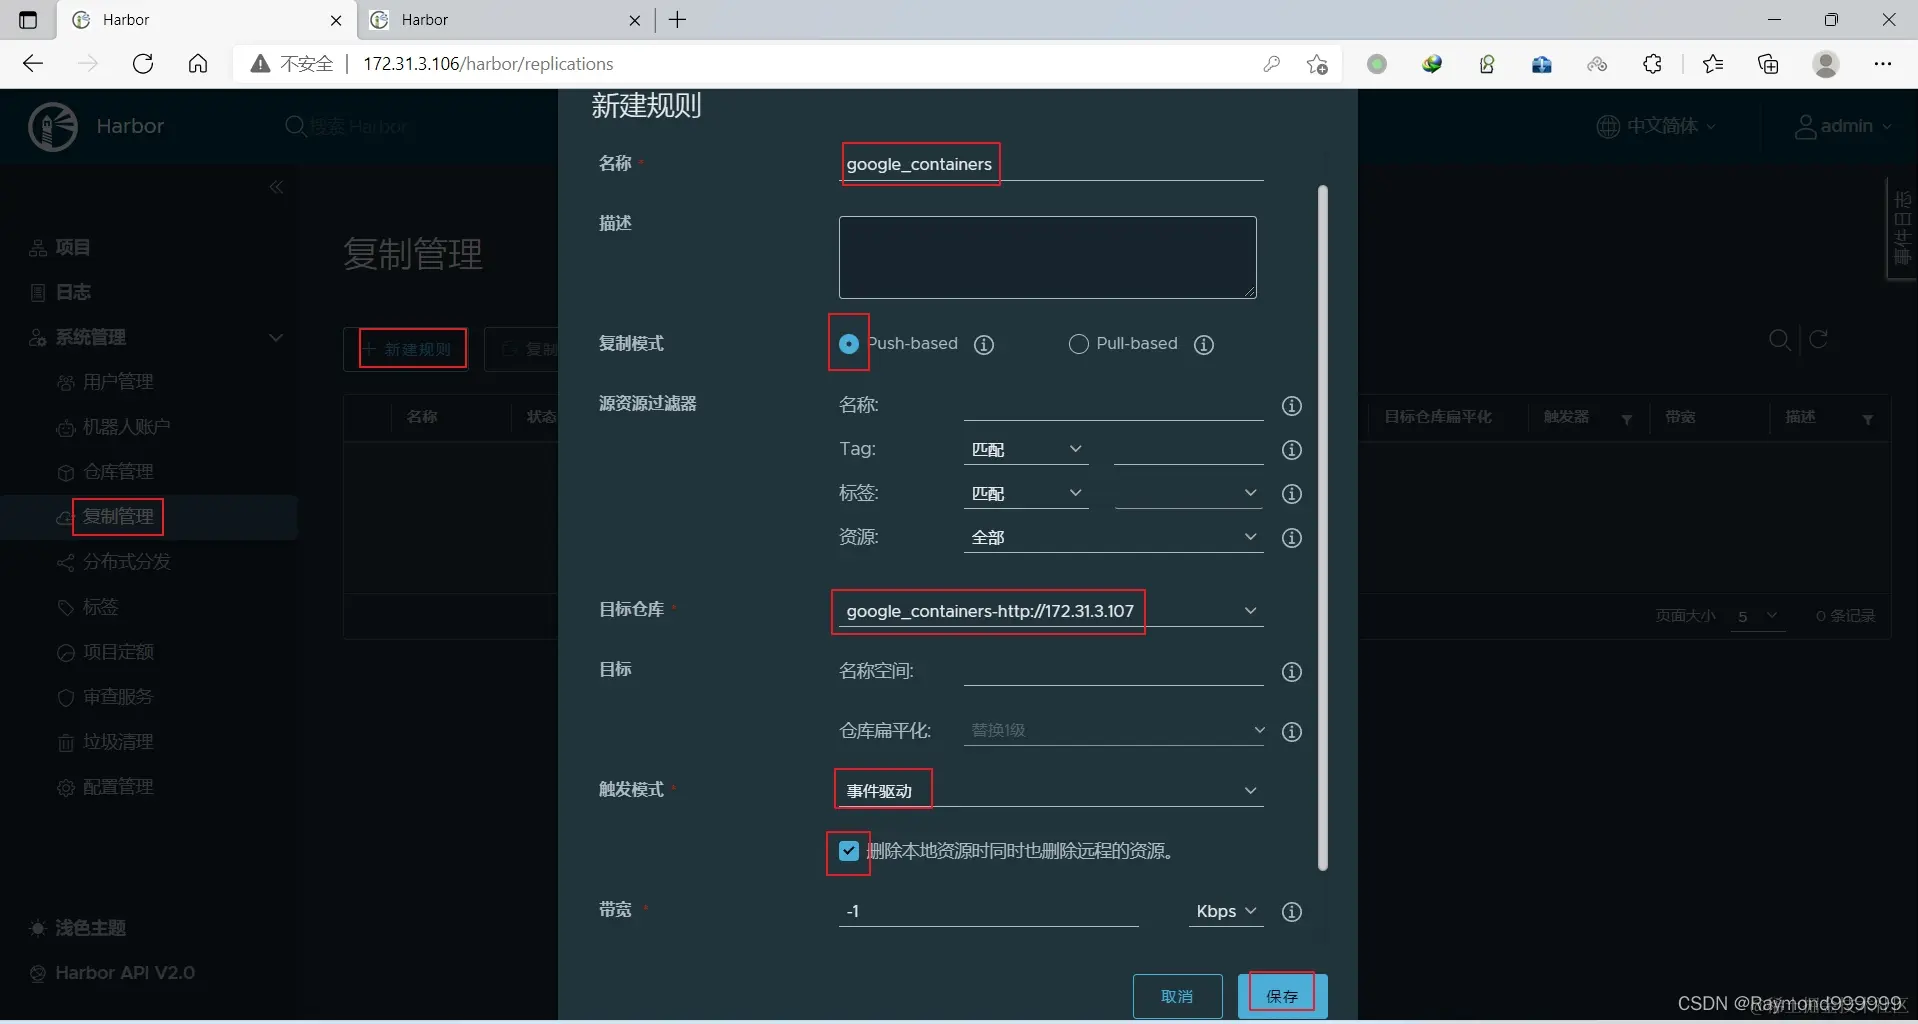Open the 中文简体 language menu

(x=1660, y=126)
